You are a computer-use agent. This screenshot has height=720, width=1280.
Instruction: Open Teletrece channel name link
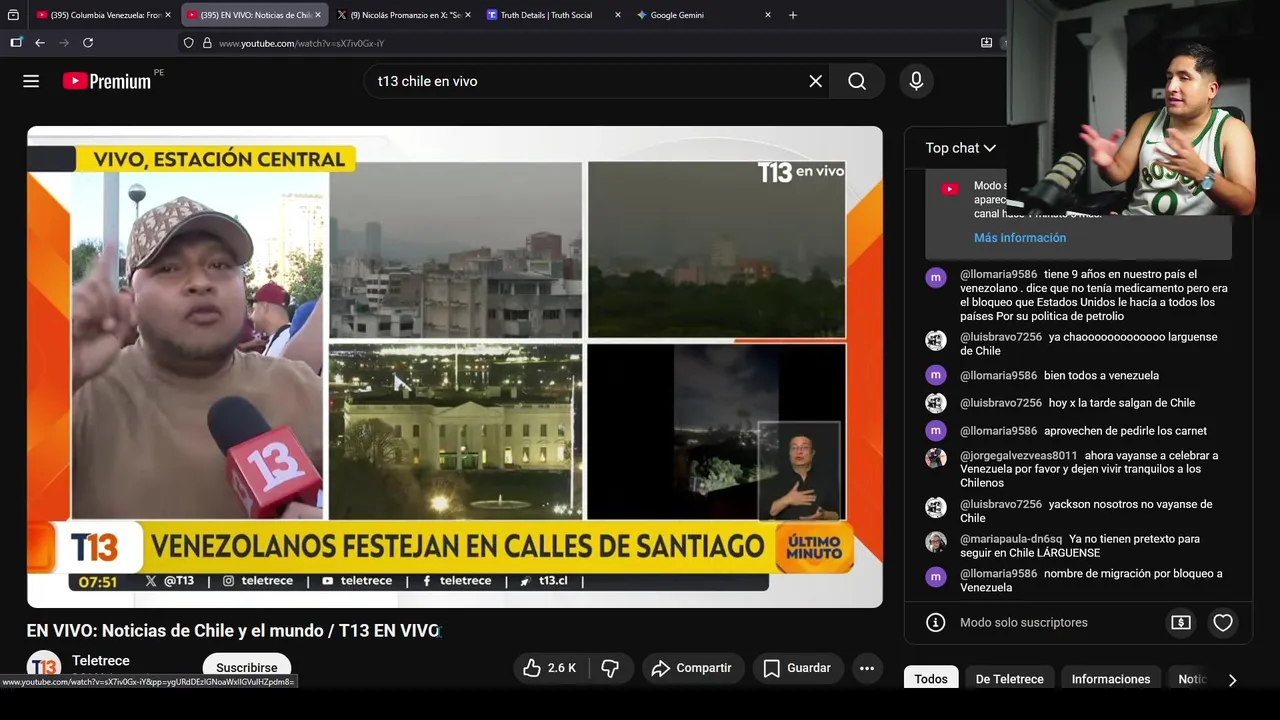click(101, 661)
